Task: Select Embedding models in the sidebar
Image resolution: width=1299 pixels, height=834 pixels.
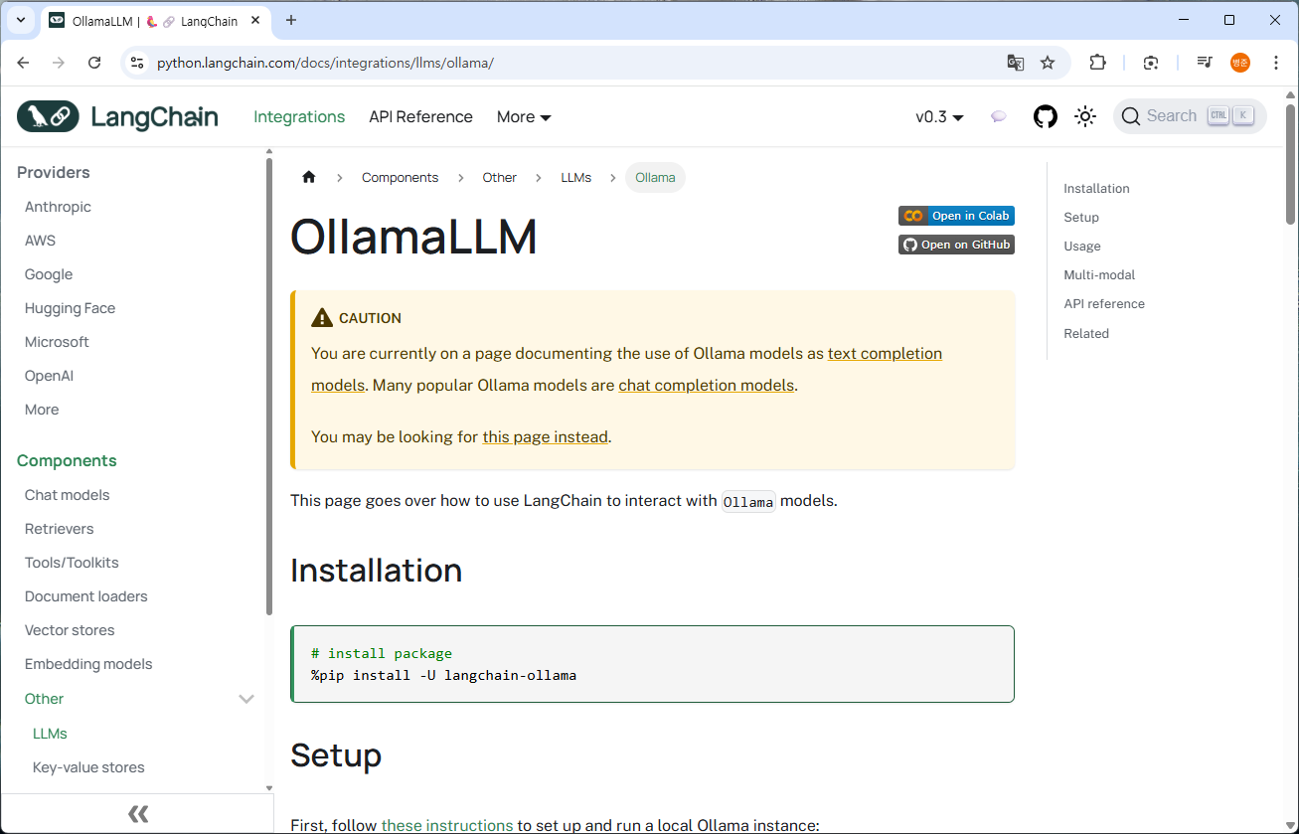Action: click(x=89, y=664)
